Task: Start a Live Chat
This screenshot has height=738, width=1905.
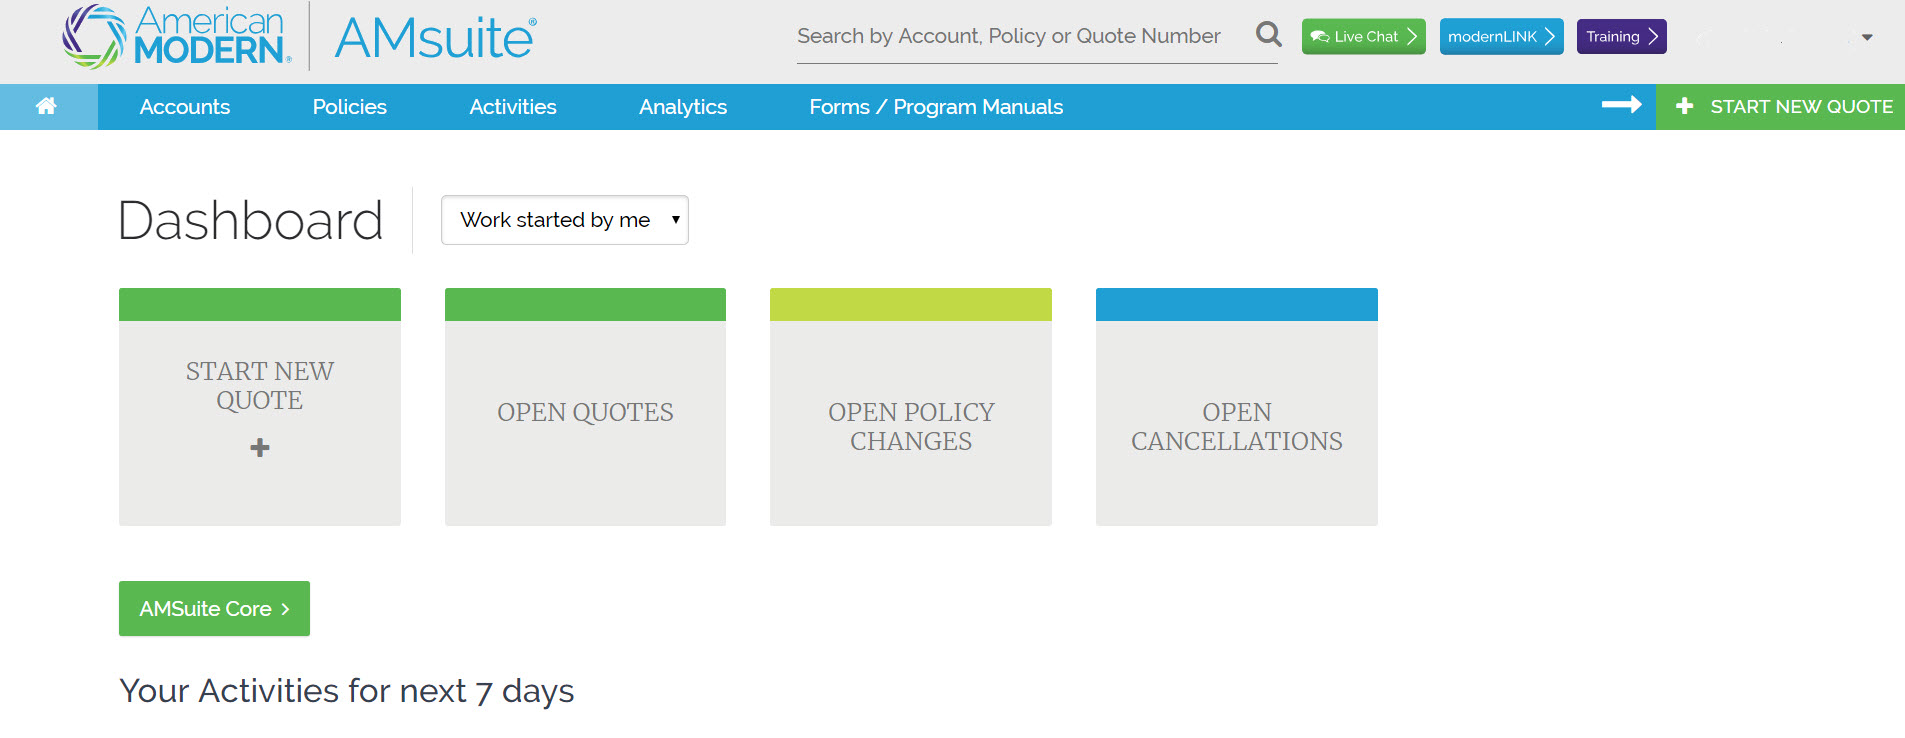Action: tap(1364, 37)
